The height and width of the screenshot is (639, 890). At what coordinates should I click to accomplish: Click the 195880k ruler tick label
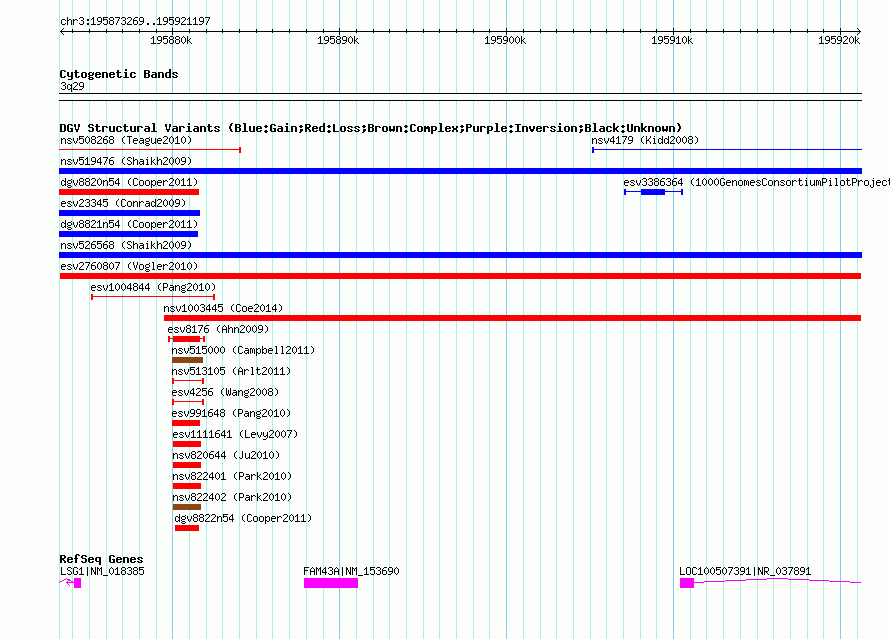coord(171,40)
